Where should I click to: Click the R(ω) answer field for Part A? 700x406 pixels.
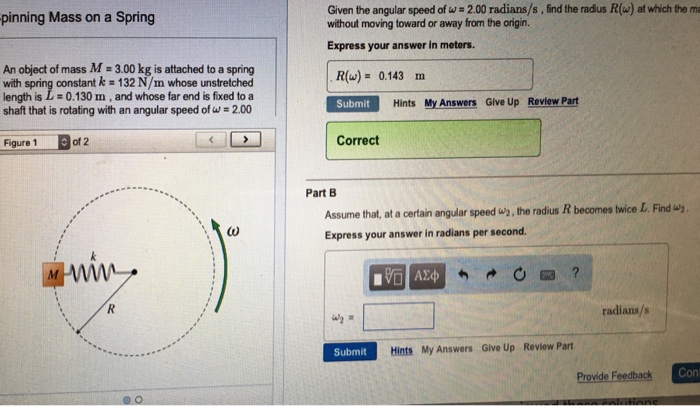click(x=430, y=75)
